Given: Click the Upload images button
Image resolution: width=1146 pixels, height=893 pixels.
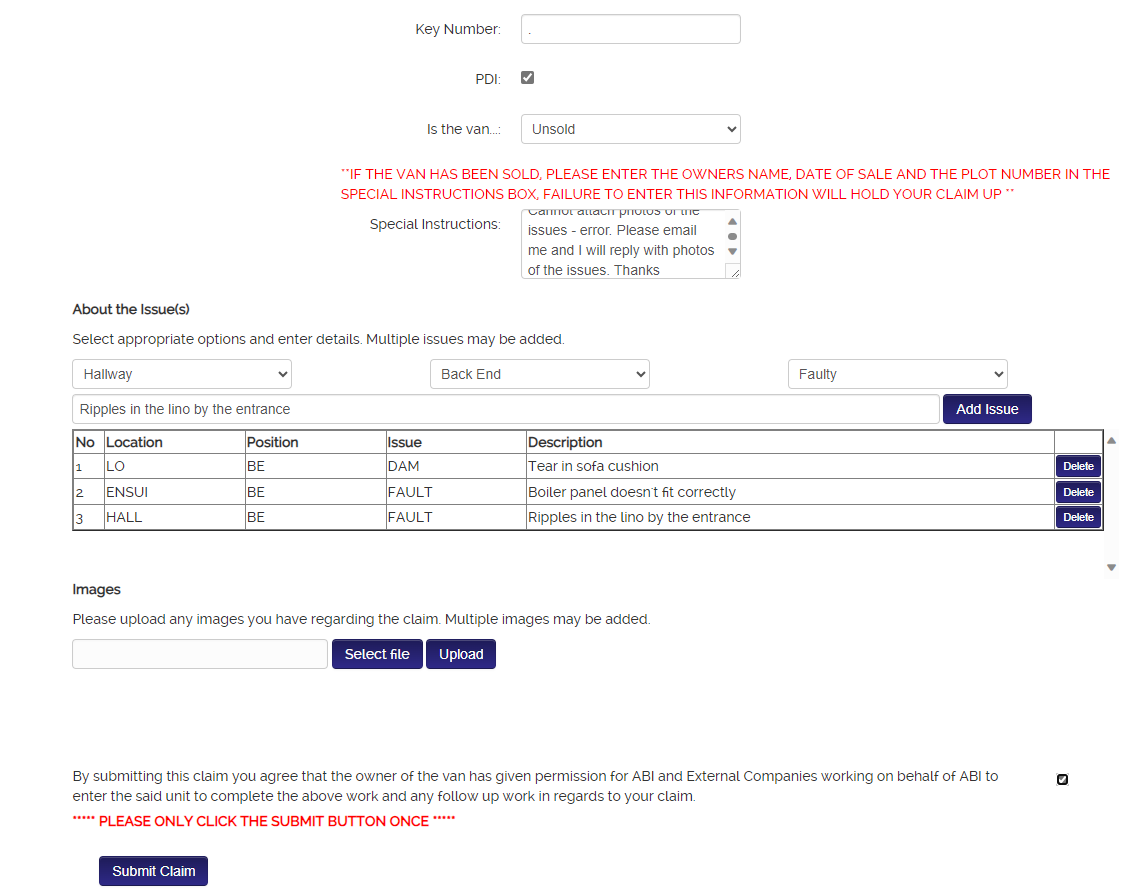Looking at the screenshot, I should (x=461, y=654).
